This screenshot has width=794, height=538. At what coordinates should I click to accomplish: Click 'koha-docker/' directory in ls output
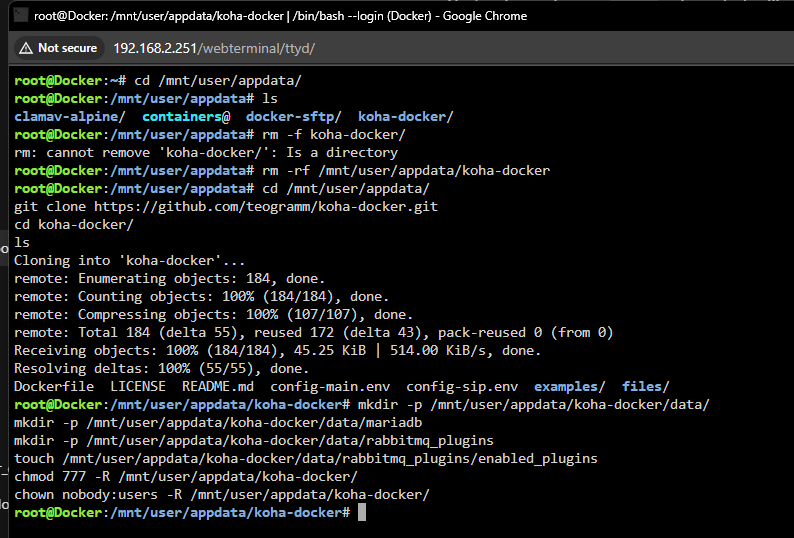click(406, 117)
